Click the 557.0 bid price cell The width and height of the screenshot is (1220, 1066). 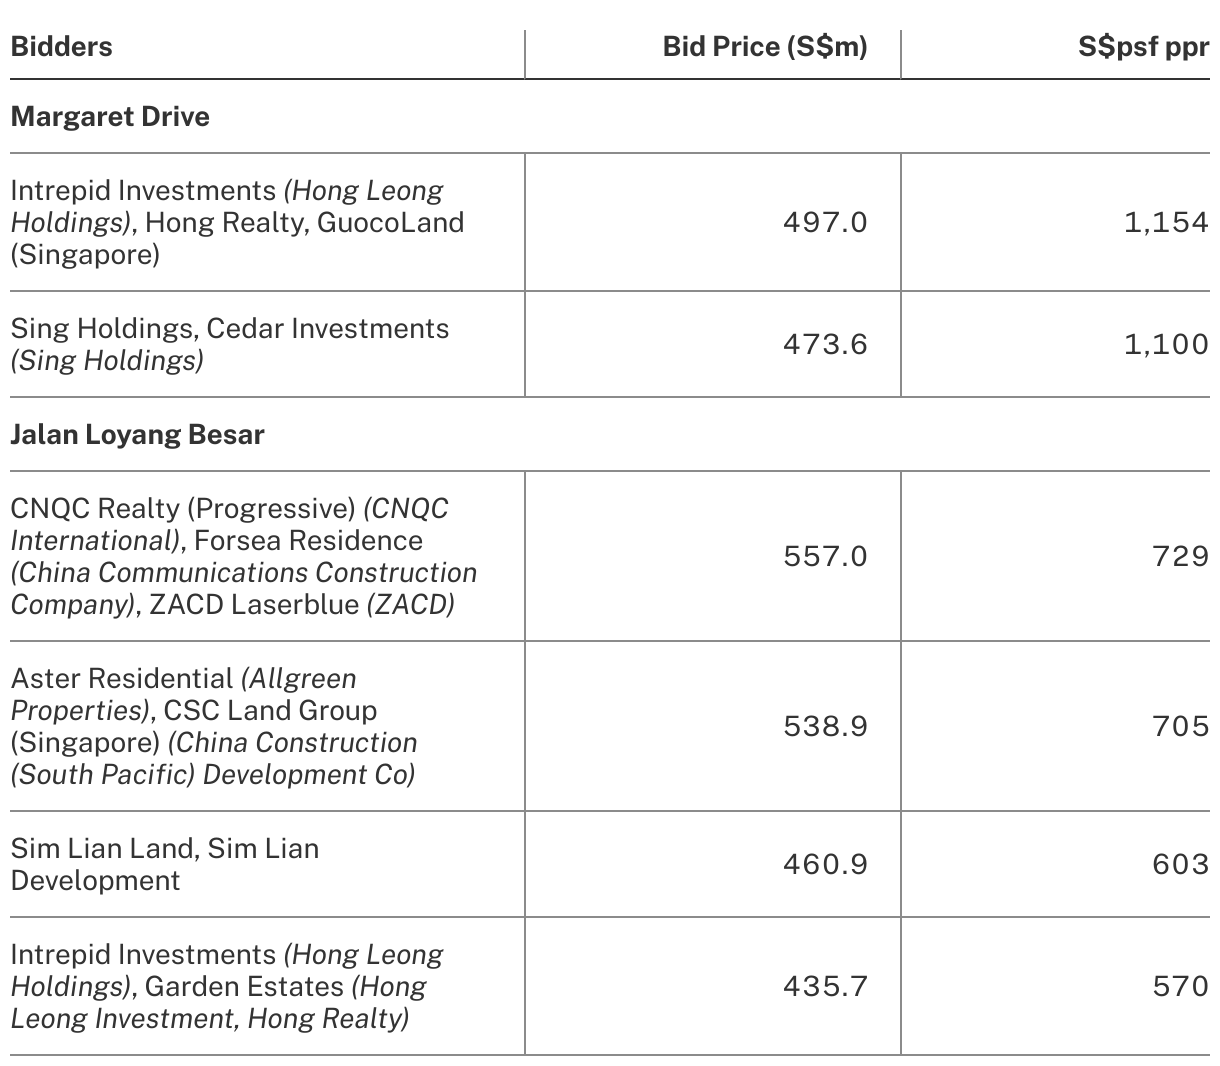point(825,556)
